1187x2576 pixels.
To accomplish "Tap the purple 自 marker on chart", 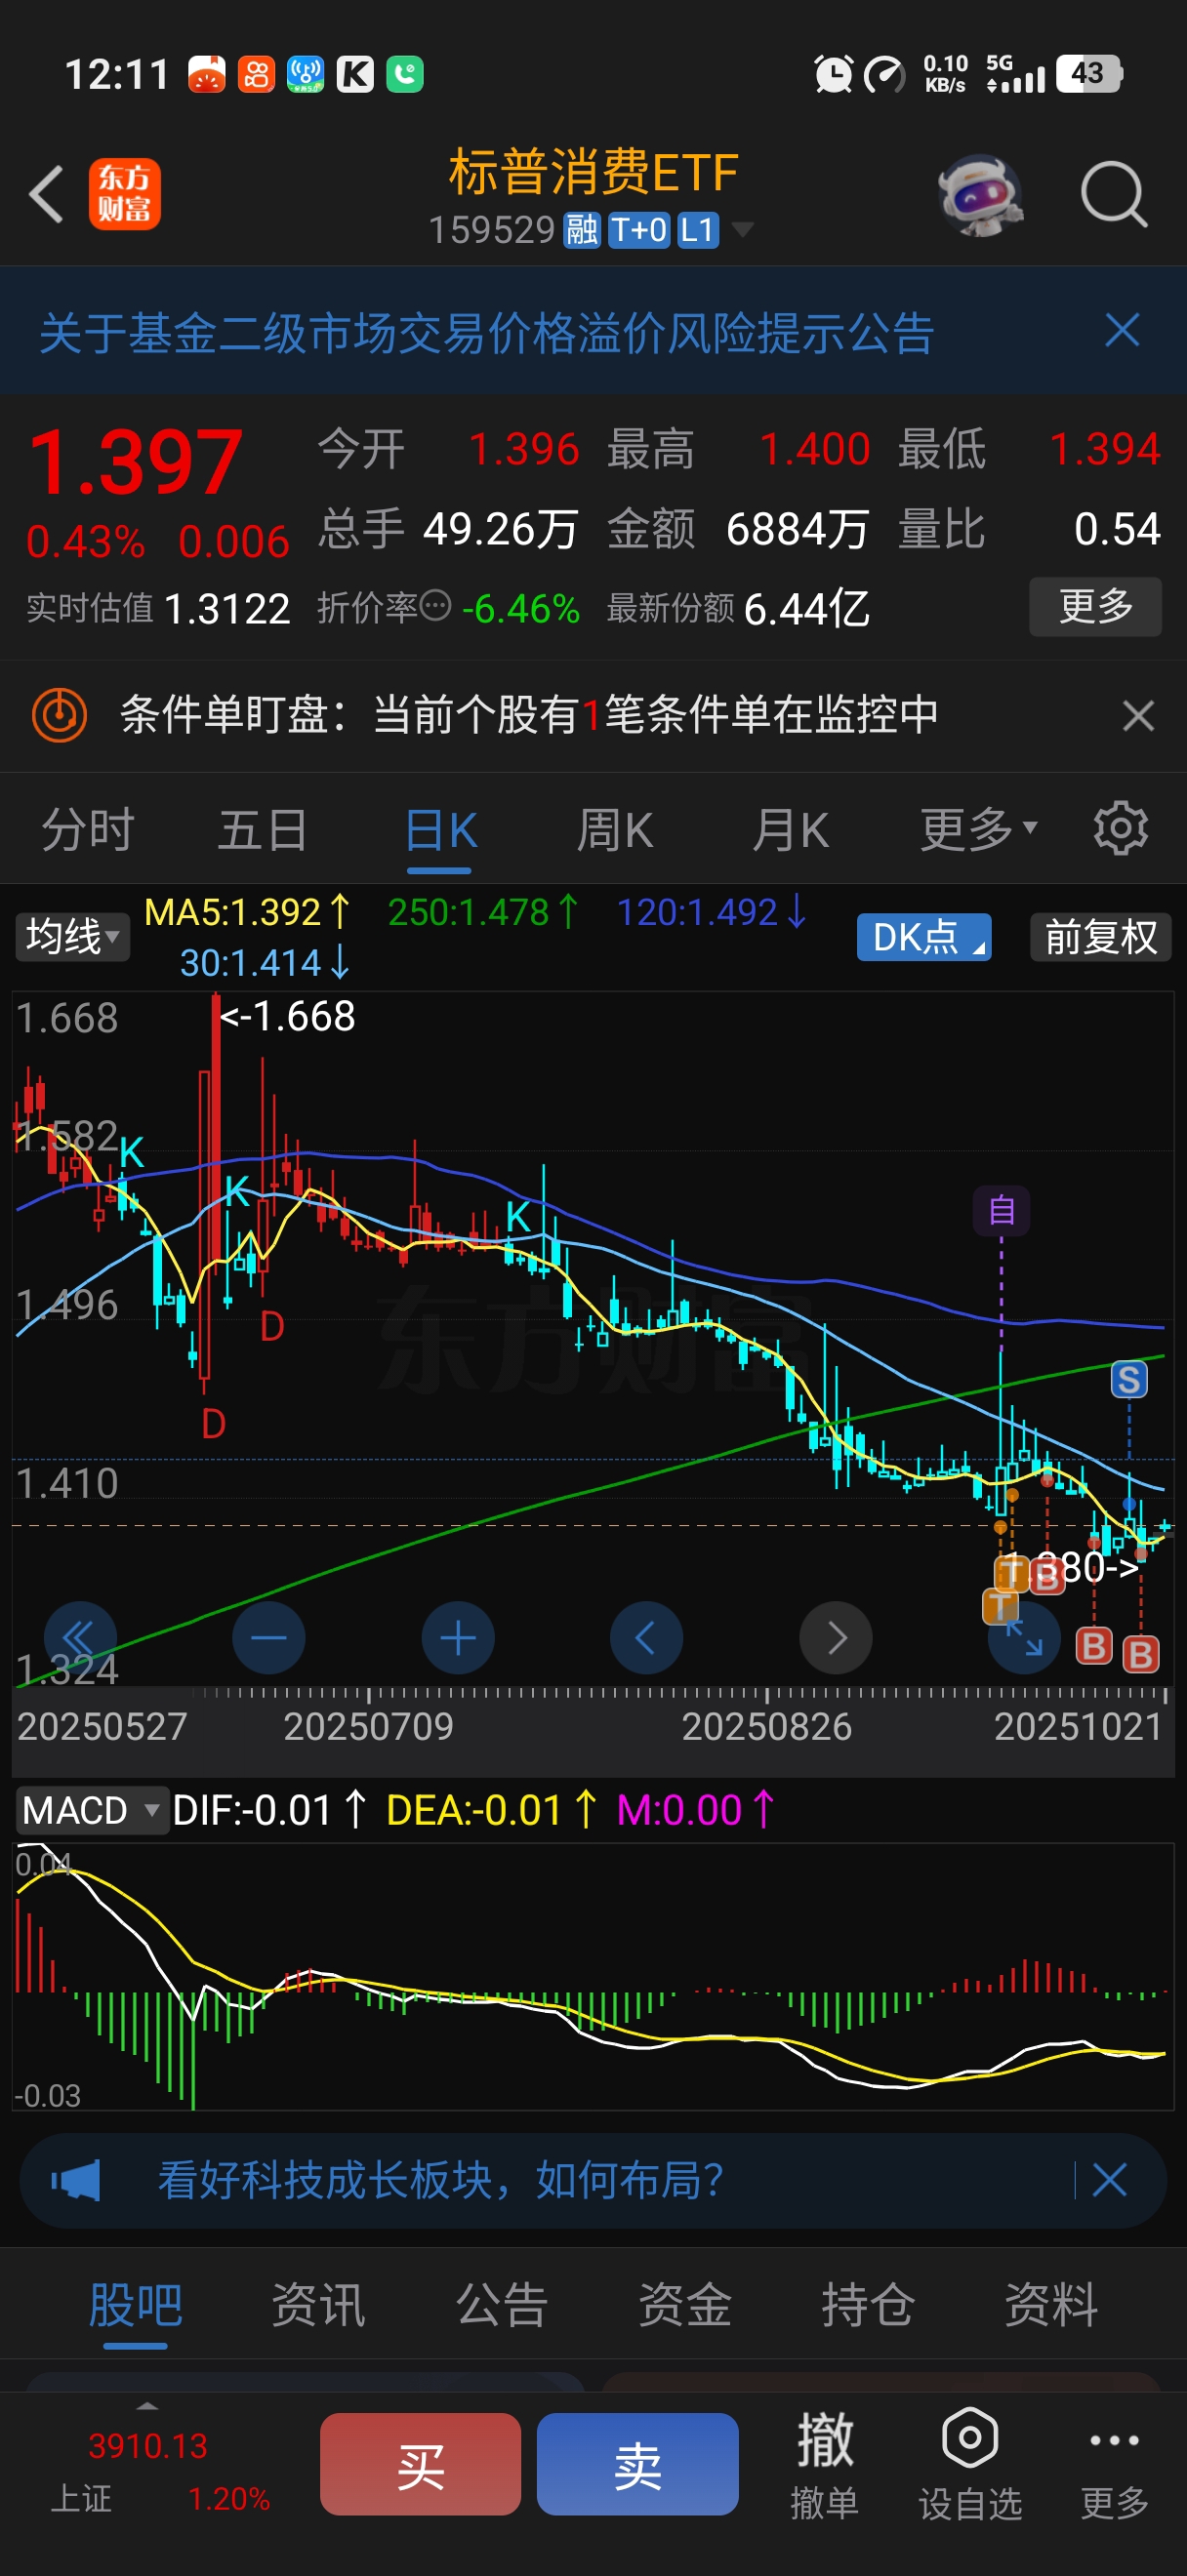I will tap(1001, 1210).
